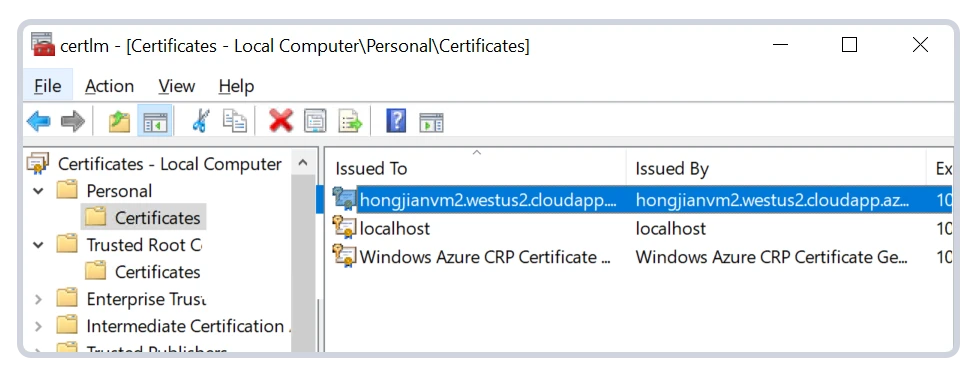This screenshot has height=376, width=975.
Task: Click localhost in Issued By column
Action: 670,228
